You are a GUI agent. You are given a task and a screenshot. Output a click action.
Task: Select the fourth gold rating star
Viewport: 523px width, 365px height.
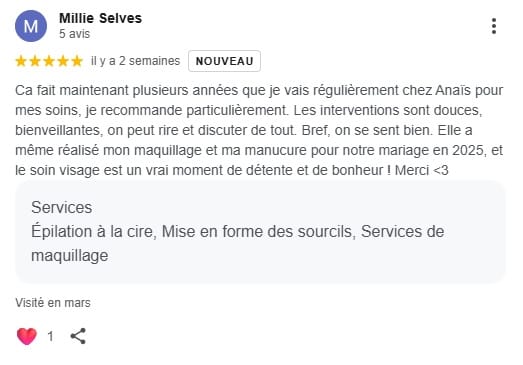tap(63, 61)
